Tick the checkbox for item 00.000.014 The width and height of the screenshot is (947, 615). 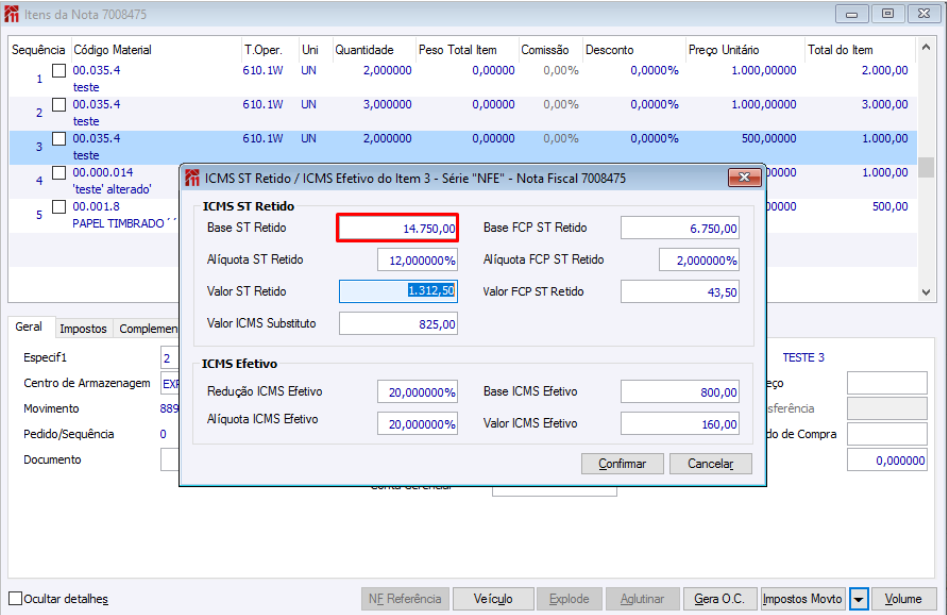coord(59,173)
